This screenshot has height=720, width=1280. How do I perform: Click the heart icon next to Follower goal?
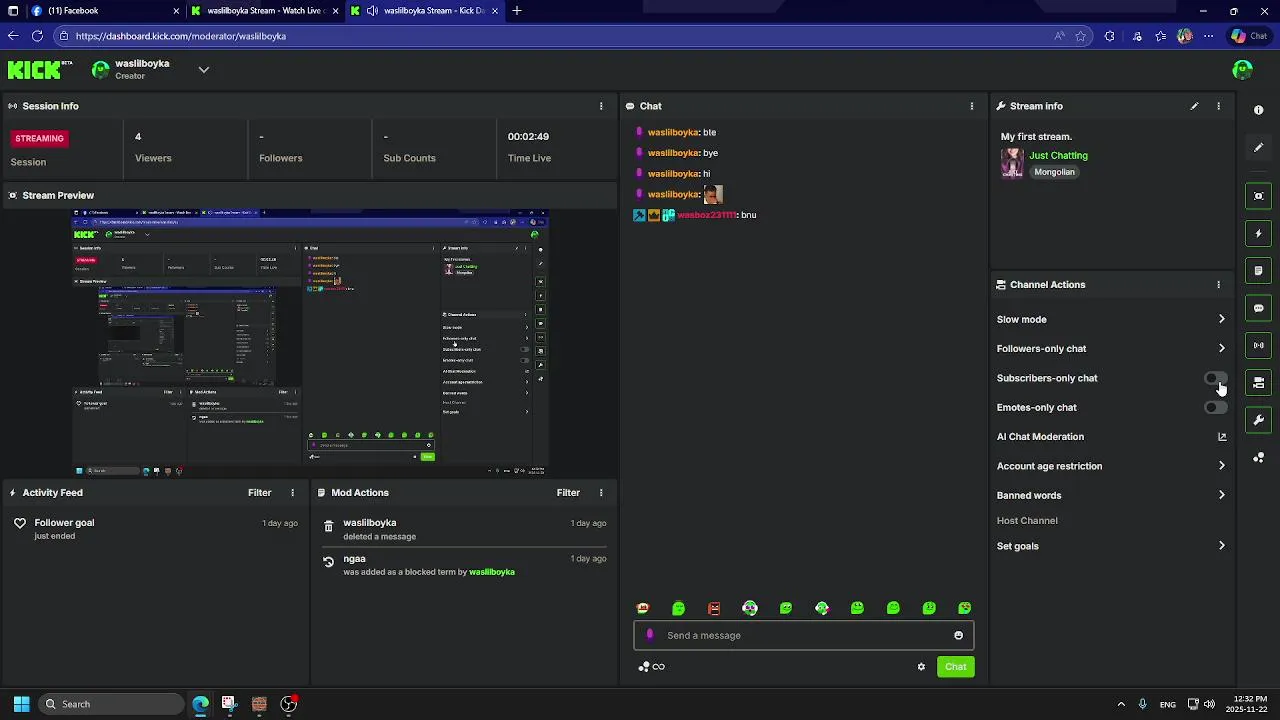[x=20, y=523]
